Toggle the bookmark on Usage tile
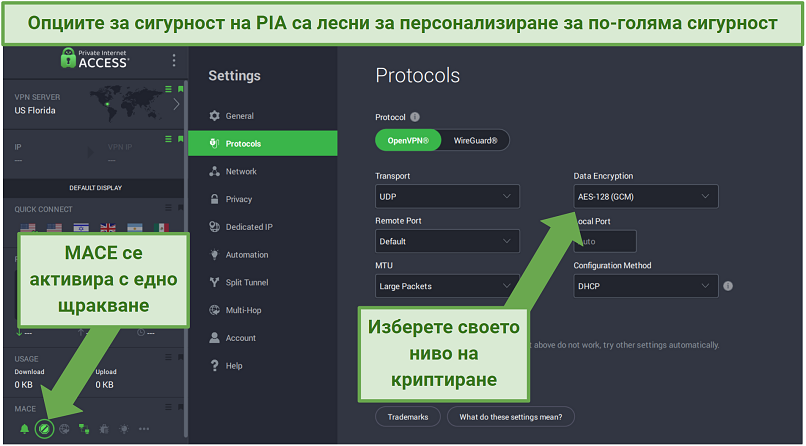Viewport: 806px width, 446px height. tap(180, 357)
